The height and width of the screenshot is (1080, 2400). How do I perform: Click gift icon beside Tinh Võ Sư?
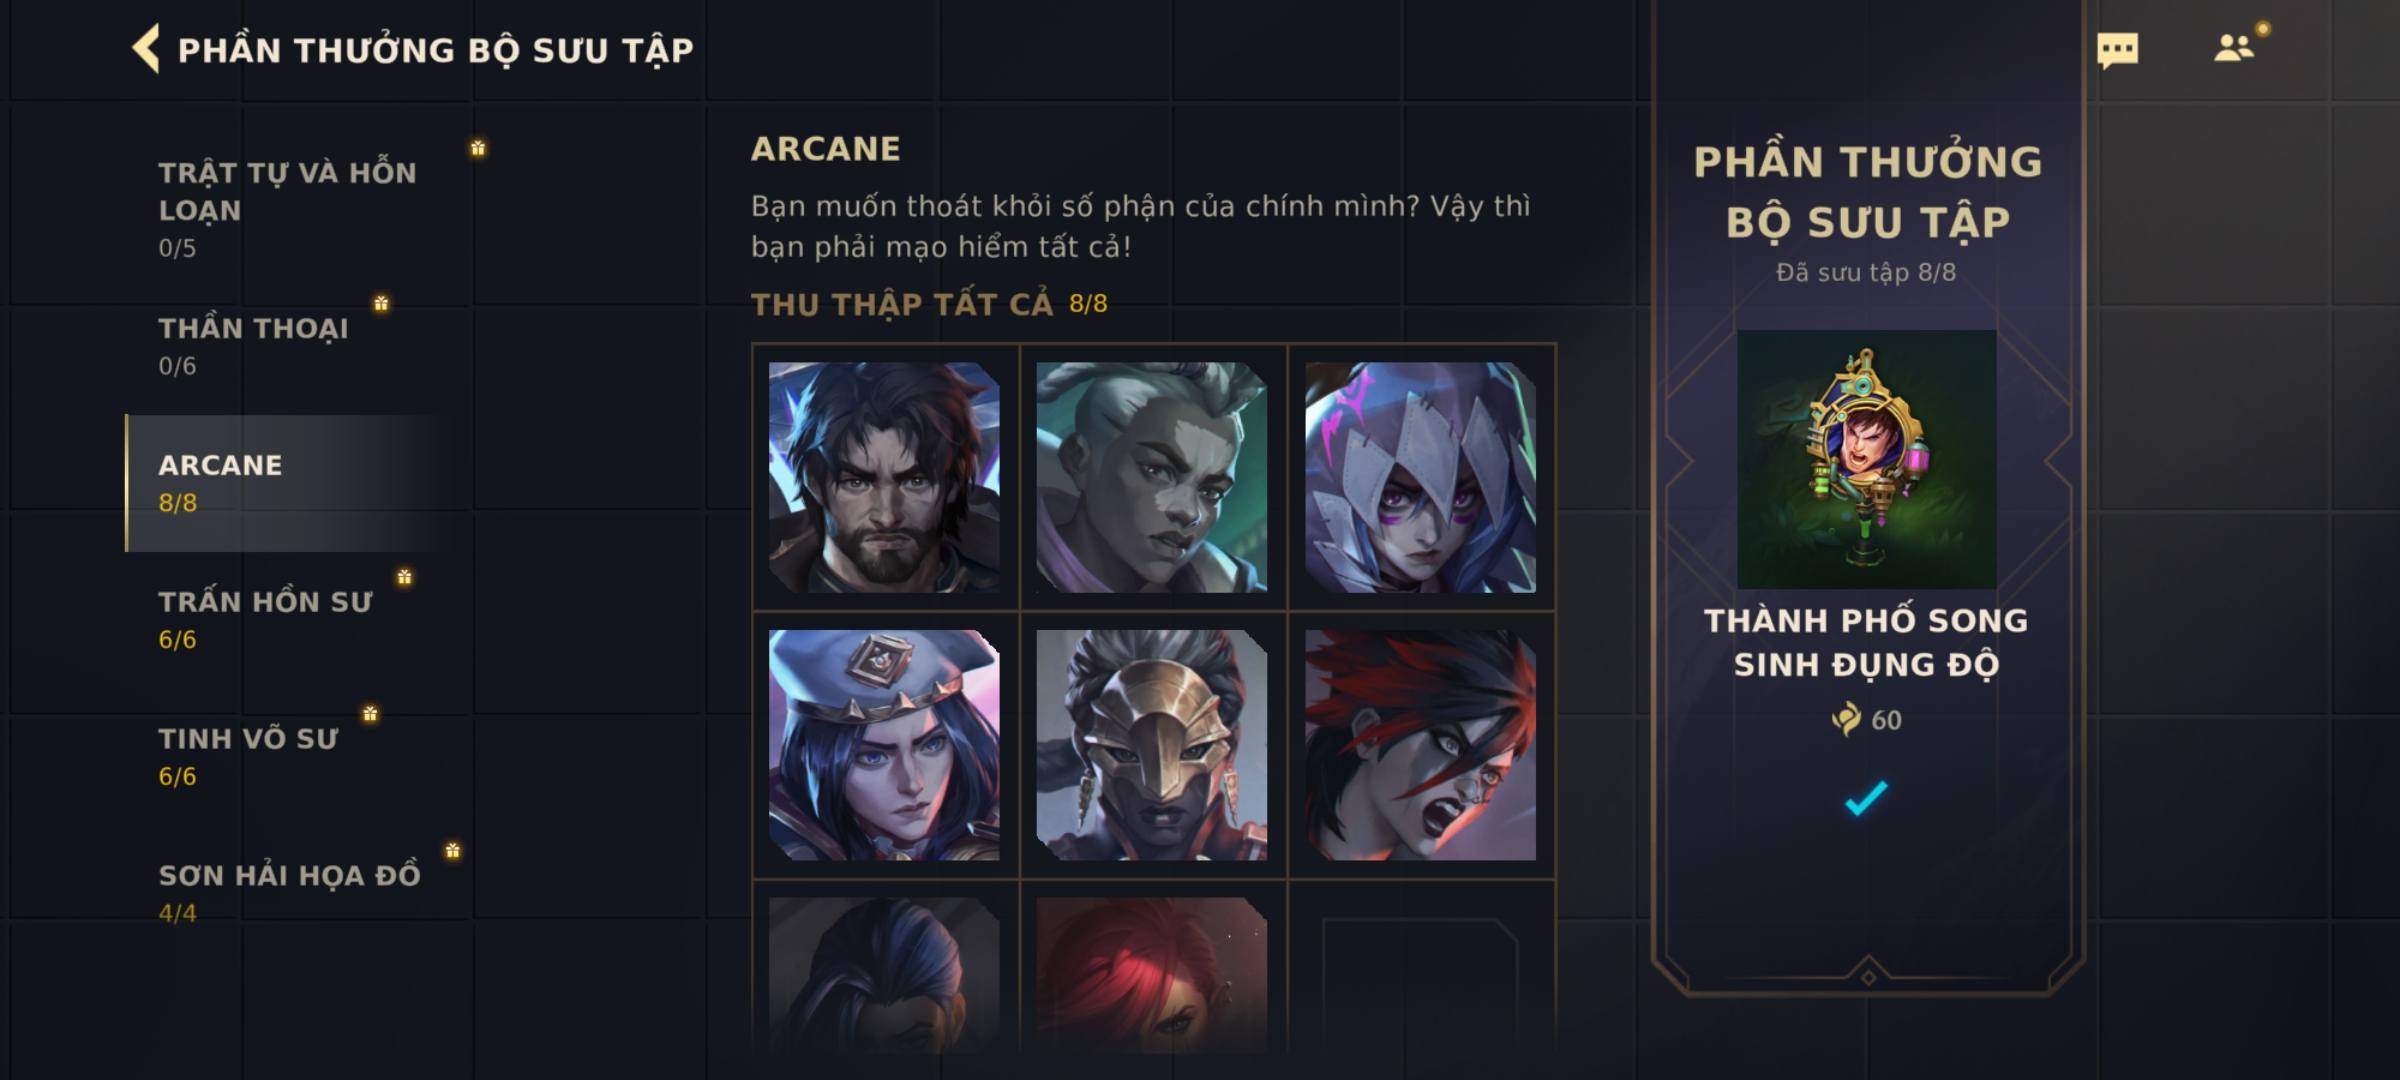coord(370,714)
